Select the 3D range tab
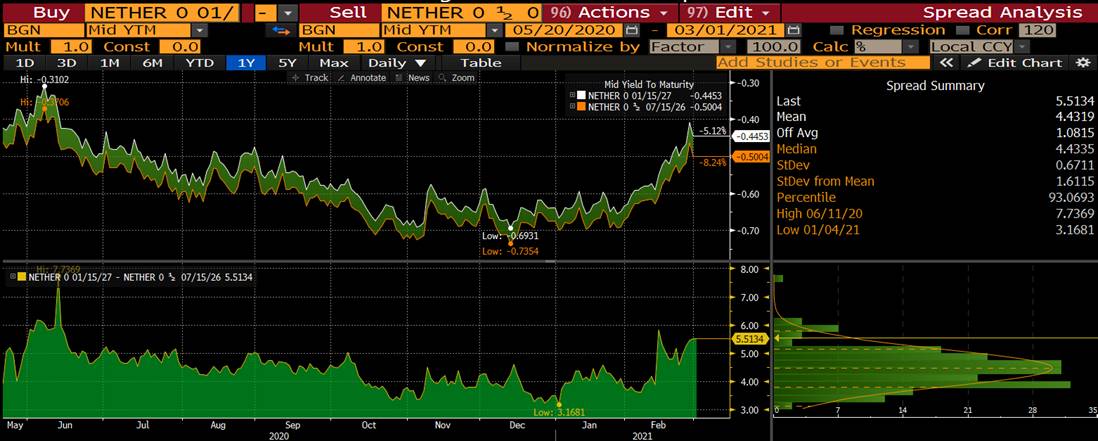 [x=67, y=62]
